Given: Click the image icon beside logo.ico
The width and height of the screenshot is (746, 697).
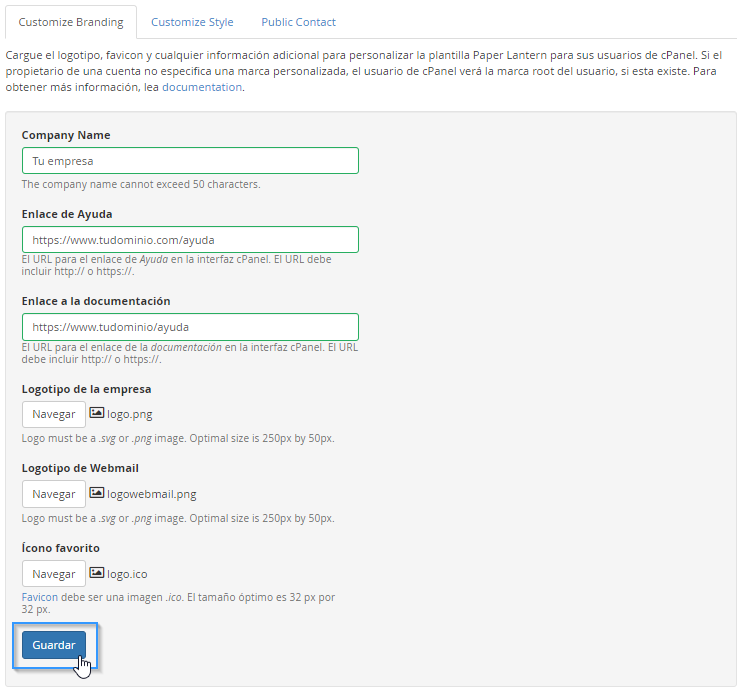Looking at the screenshot, I should coord(97,573).
